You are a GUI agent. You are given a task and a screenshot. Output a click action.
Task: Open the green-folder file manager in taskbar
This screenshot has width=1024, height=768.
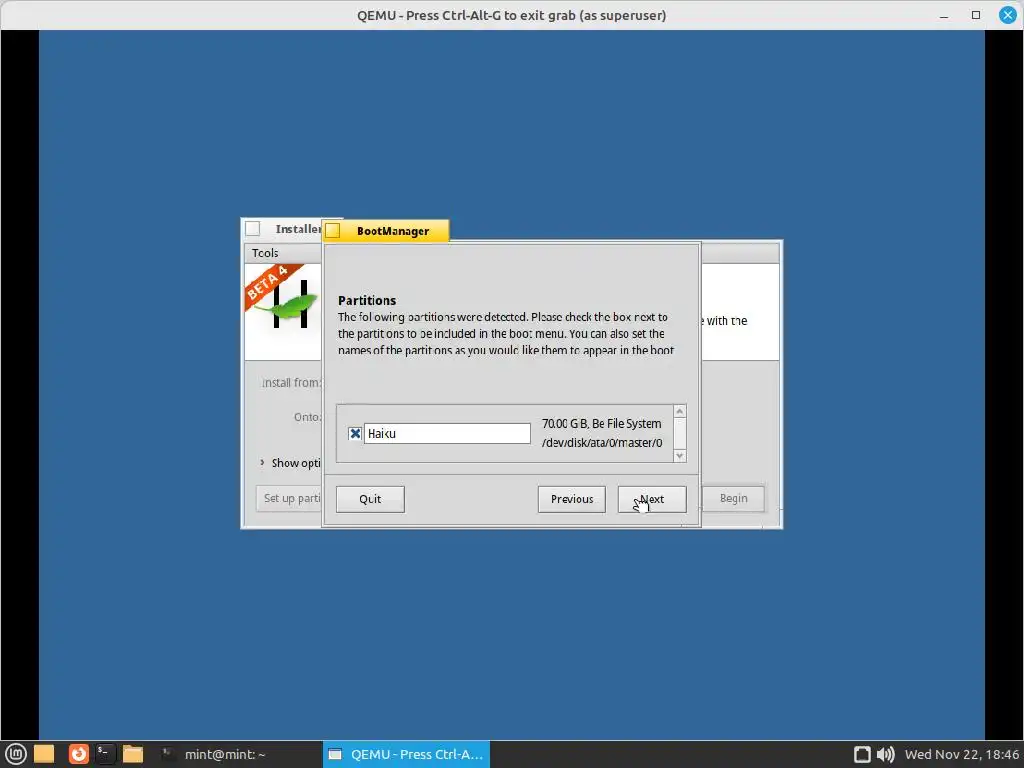click(133, 754)
